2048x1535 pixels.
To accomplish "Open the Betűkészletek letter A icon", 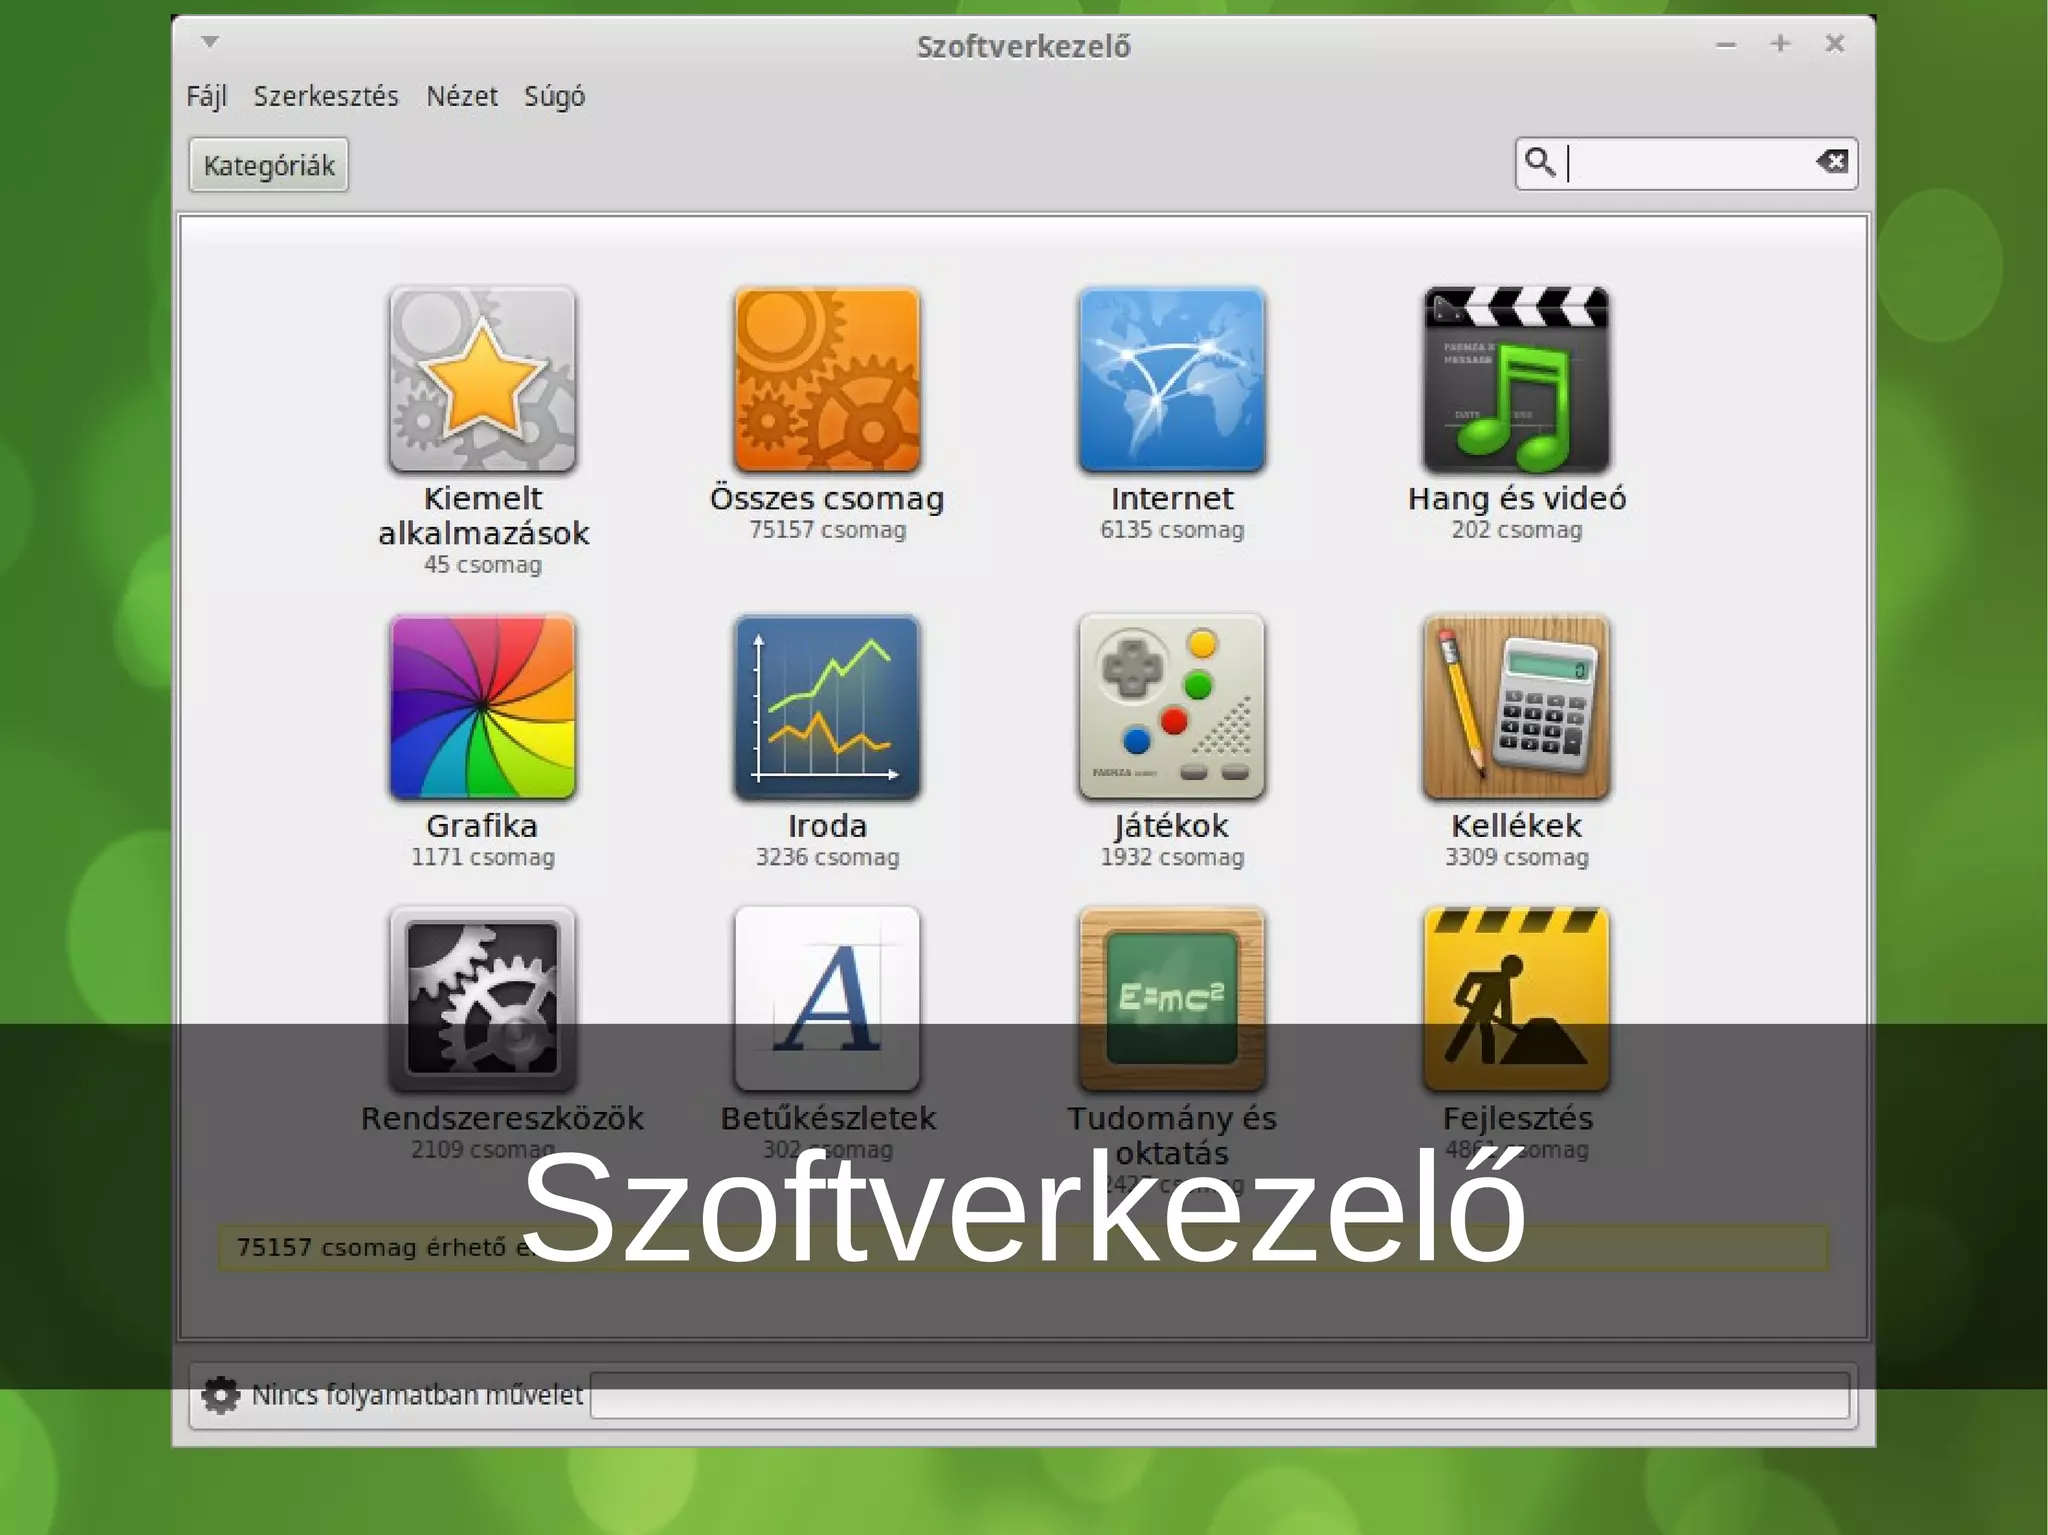I will [x=827, y=999].
